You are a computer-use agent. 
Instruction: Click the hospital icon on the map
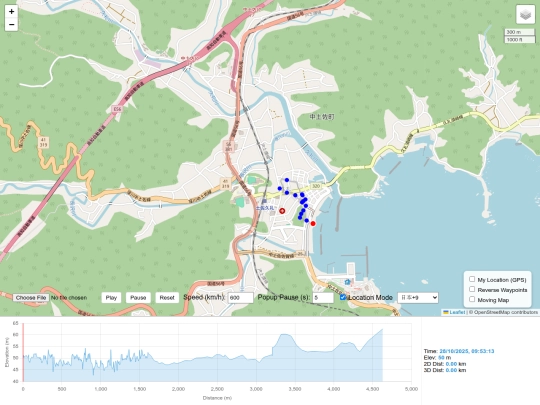coord(282,211)
